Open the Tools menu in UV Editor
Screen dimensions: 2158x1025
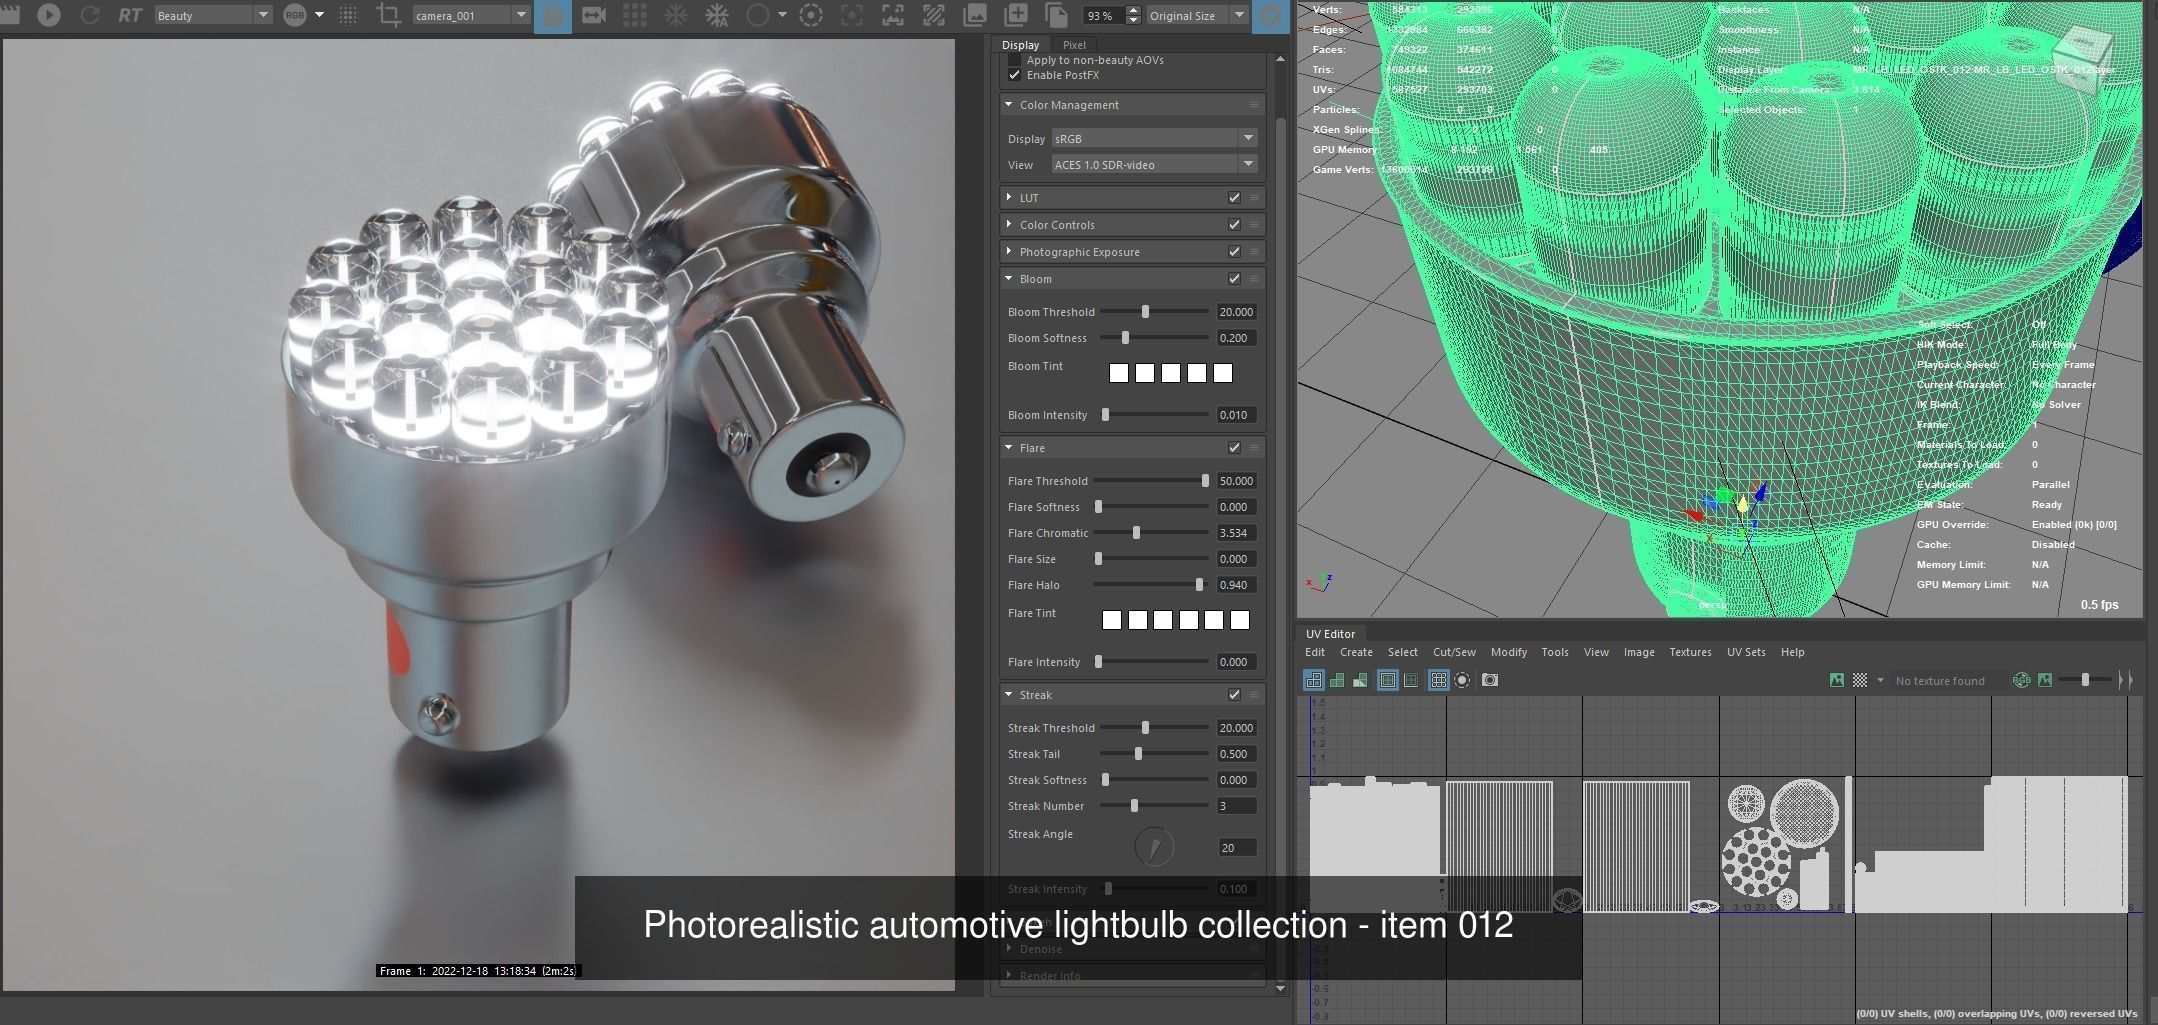coord(1554,652)
